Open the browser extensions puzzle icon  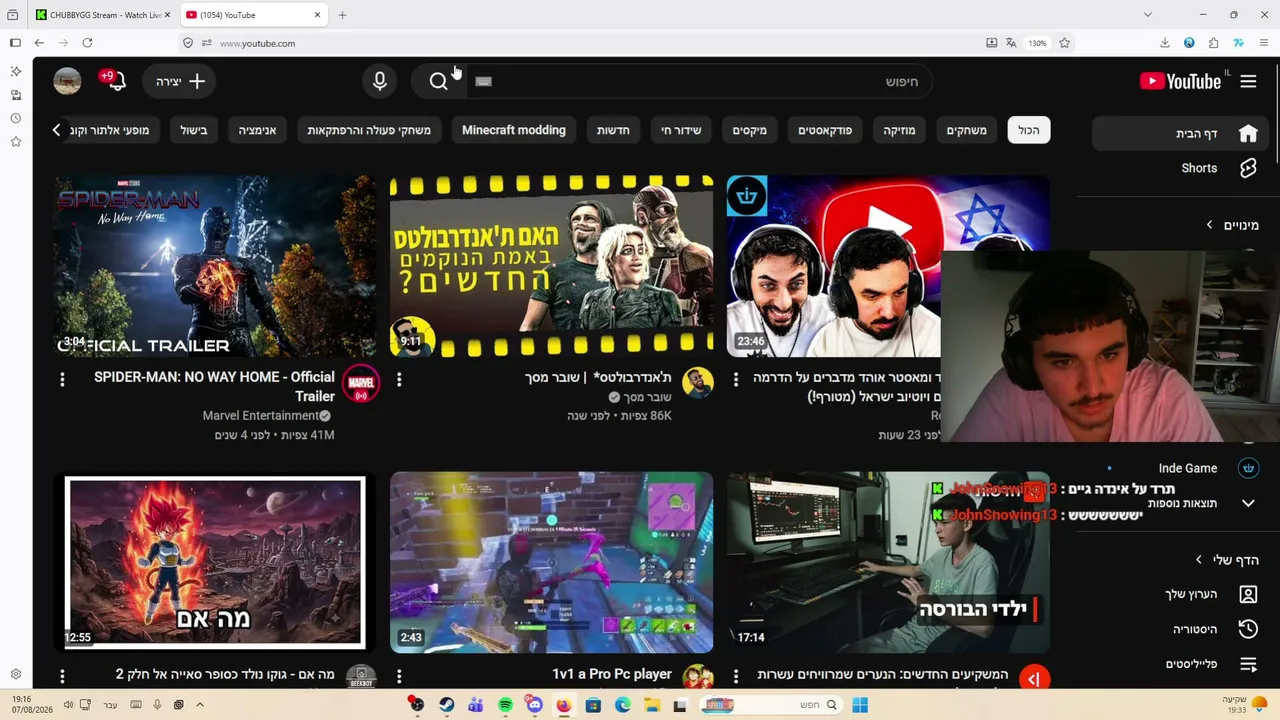pyautogui.click(x=1213, y=43)
